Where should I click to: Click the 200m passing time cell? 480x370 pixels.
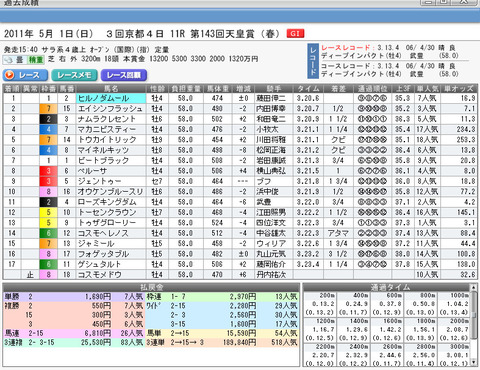pos(320,304)
